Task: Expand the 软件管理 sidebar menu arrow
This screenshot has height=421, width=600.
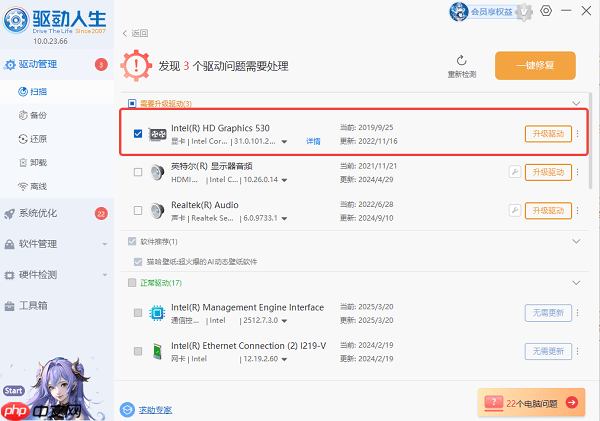Action: coord(104,244)
